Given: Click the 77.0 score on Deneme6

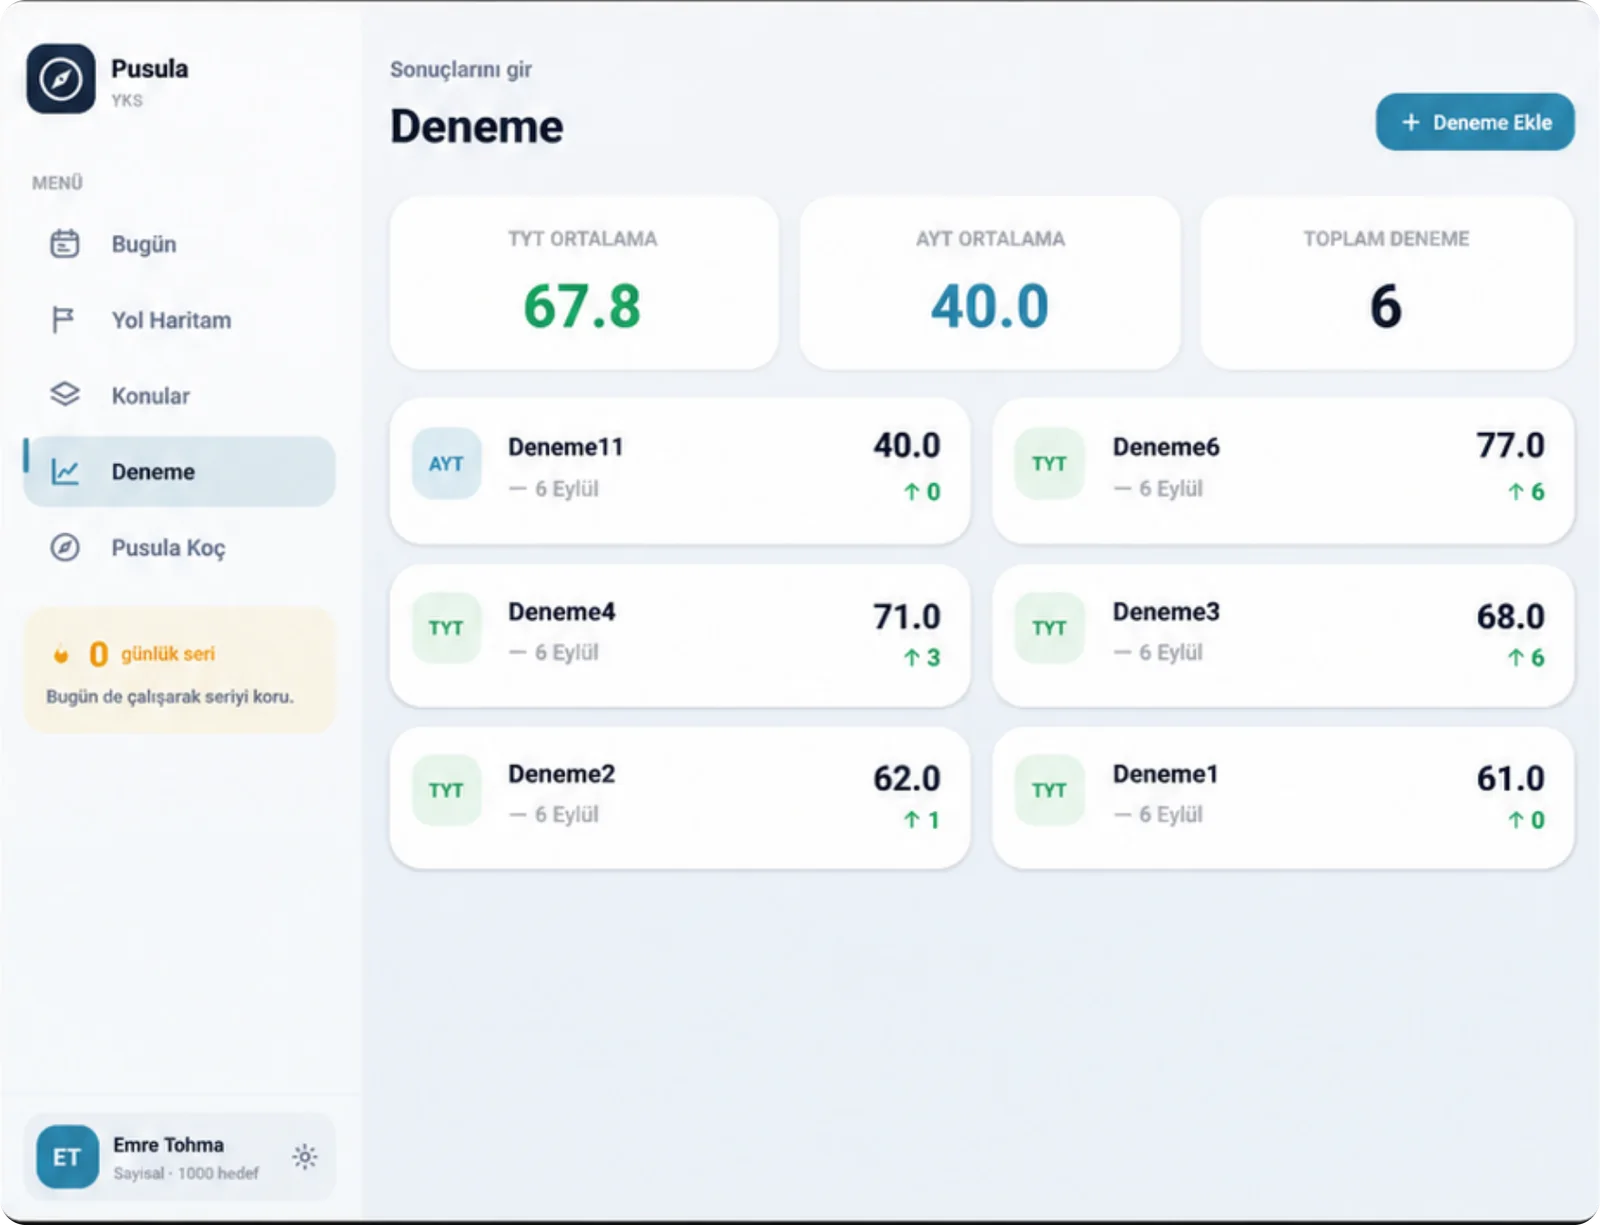Looking at the screenshot, I should coord(1510,445).
